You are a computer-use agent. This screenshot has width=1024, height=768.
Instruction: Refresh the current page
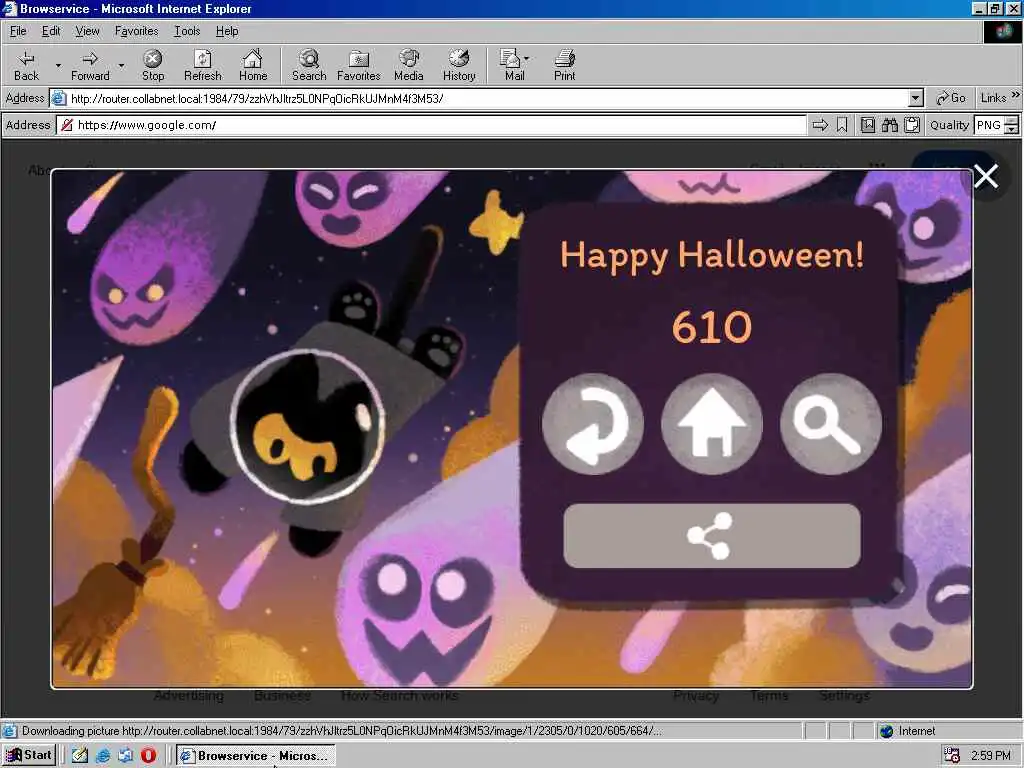click(202, 66)
